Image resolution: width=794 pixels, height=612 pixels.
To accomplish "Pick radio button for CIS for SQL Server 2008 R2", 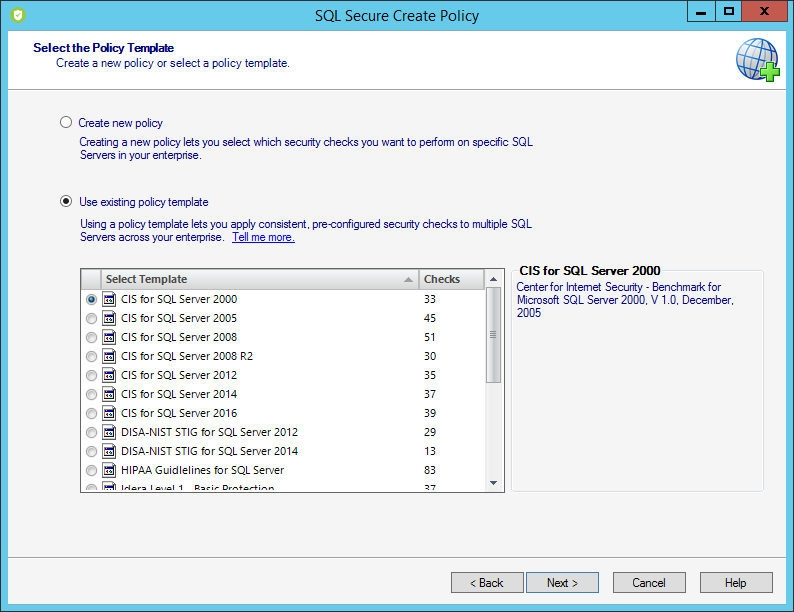I will (x=91, y=356).
